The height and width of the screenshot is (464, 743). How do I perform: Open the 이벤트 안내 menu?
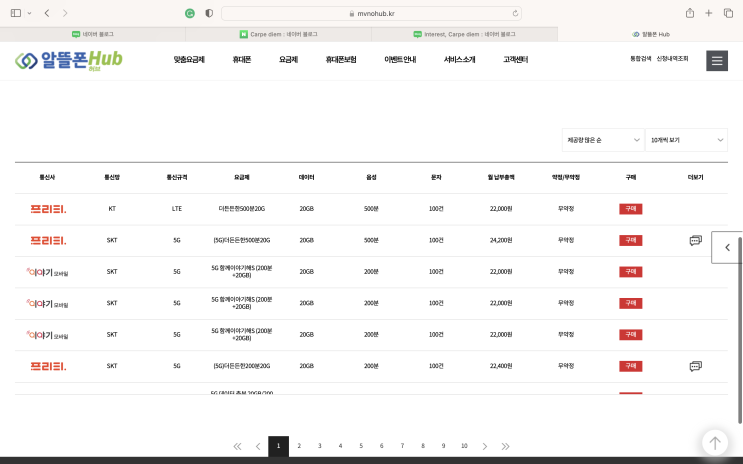tap(400, 59)
